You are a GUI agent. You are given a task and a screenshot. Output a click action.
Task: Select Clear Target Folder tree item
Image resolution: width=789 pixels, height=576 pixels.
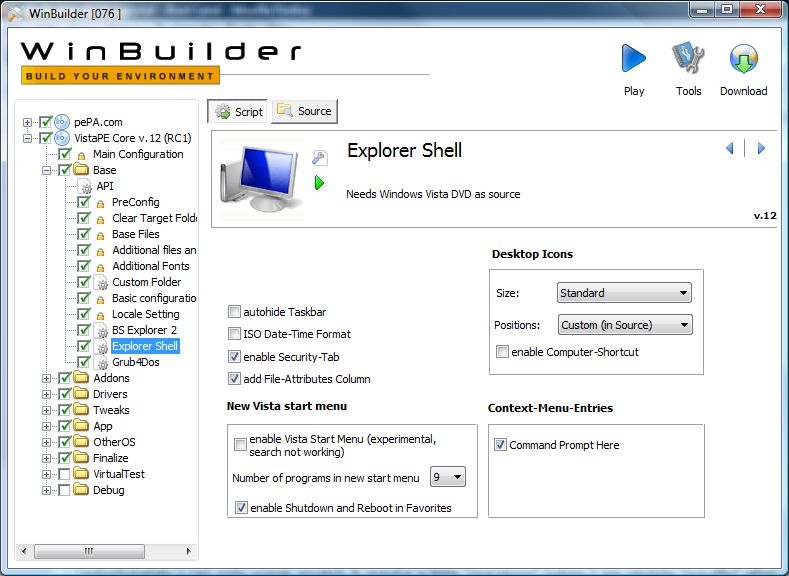[154, 218]
